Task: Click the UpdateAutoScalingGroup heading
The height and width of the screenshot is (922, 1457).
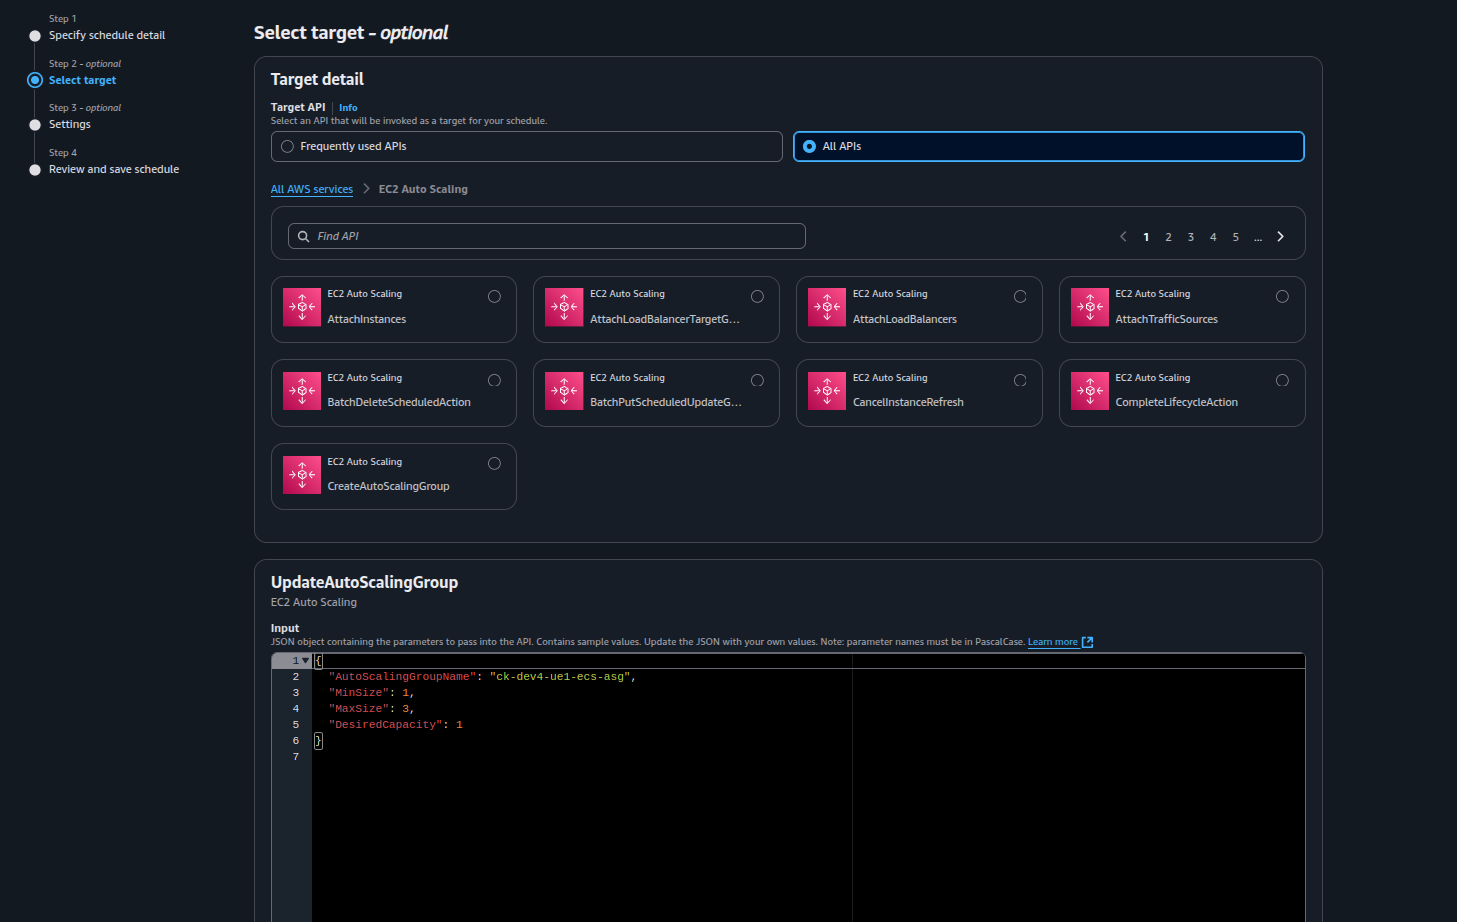Action: pyautogui.click(x=364, y=582)
